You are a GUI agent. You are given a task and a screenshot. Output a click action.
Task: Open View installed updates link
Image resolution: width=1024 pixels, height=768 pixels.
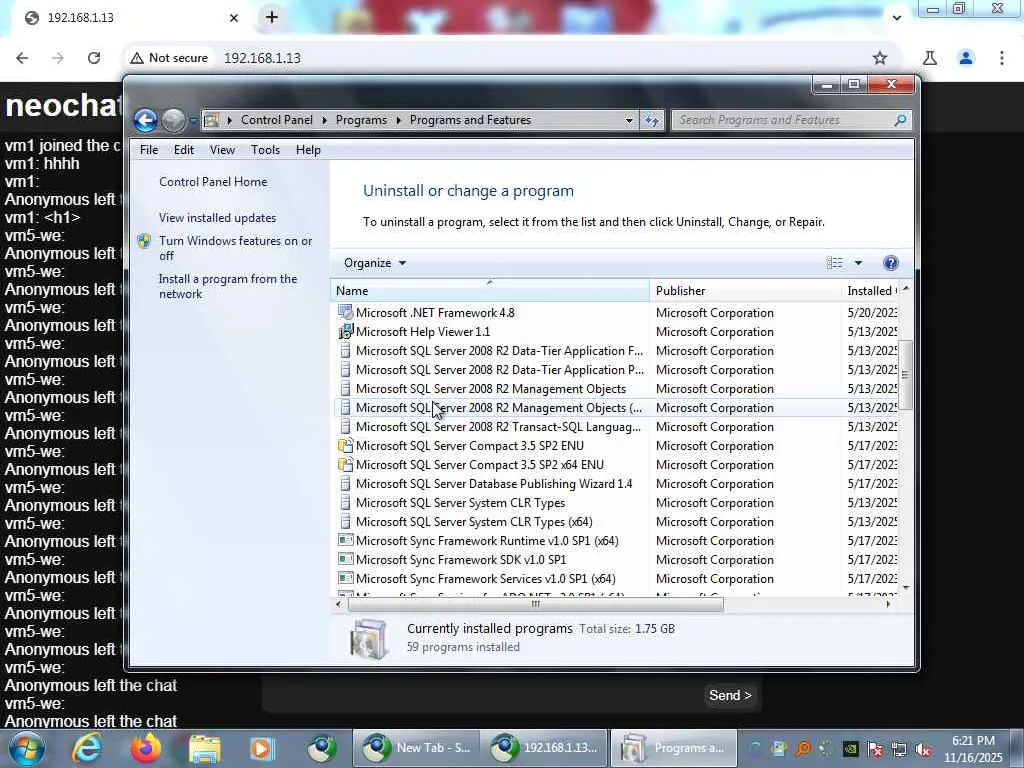(217, 217)
